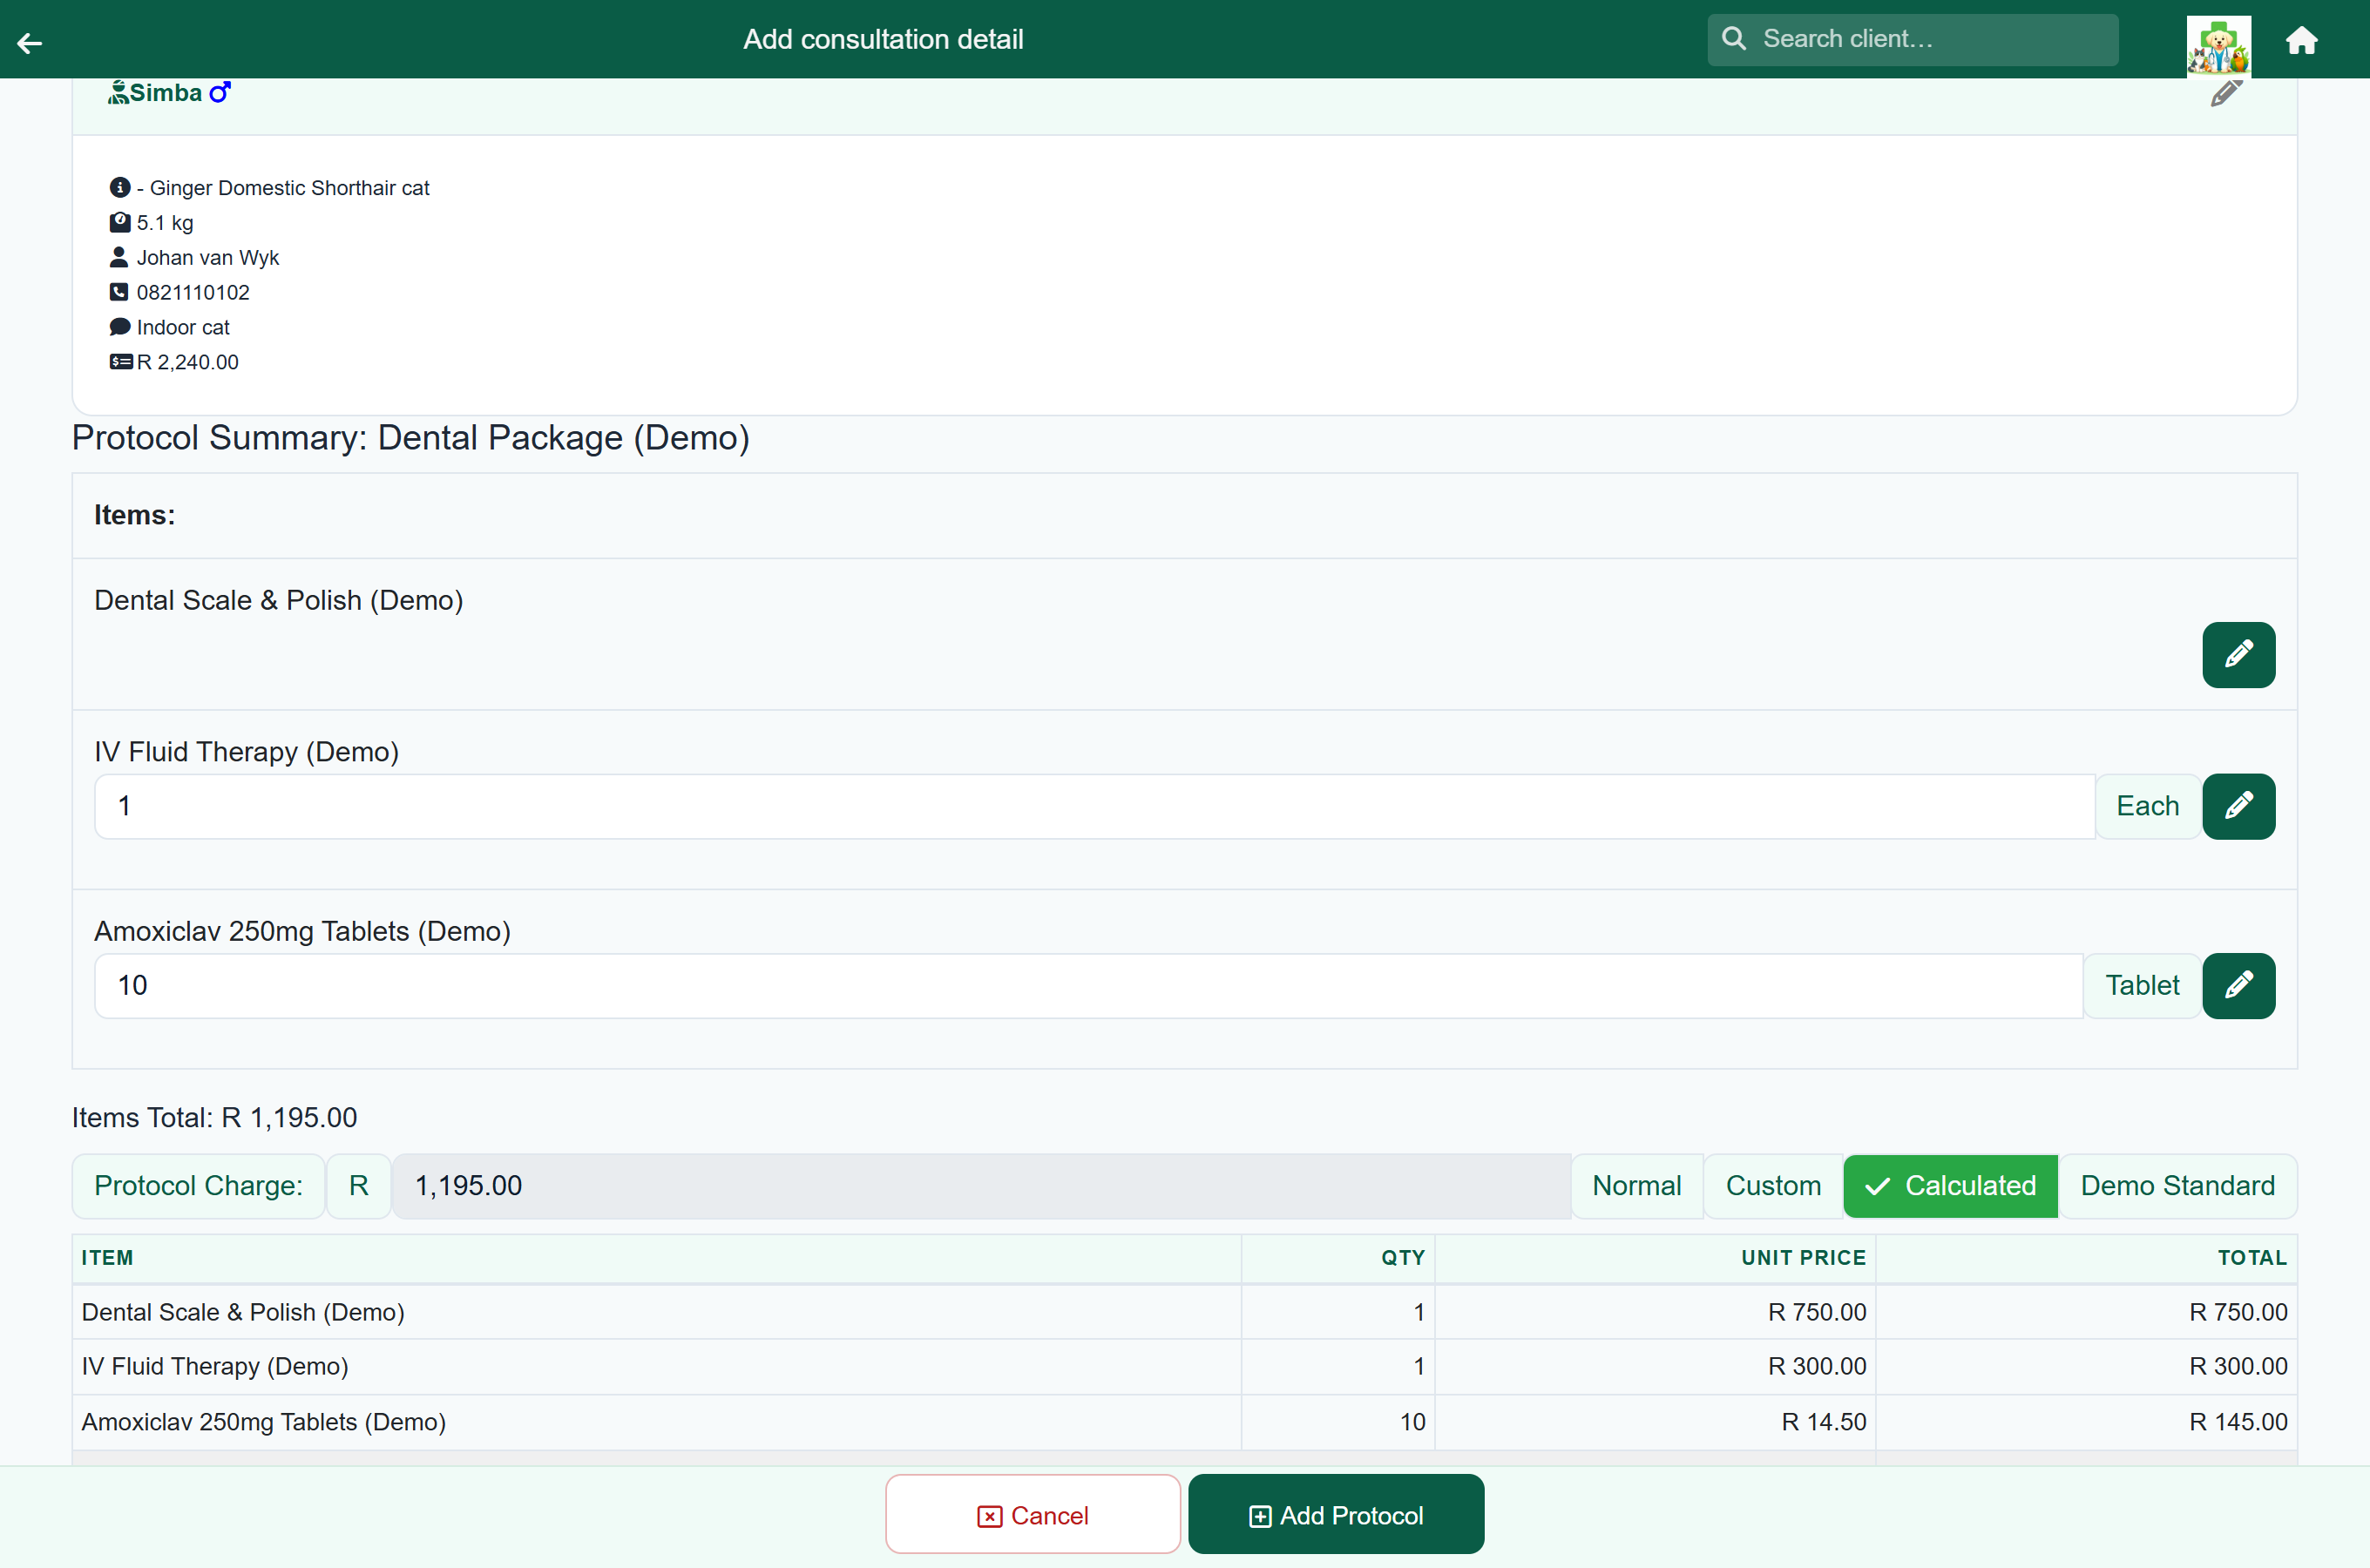The image size is (2370, 1568).
Task: Select the IV Fluid Therapy table row name
Action: [215, 1366]
